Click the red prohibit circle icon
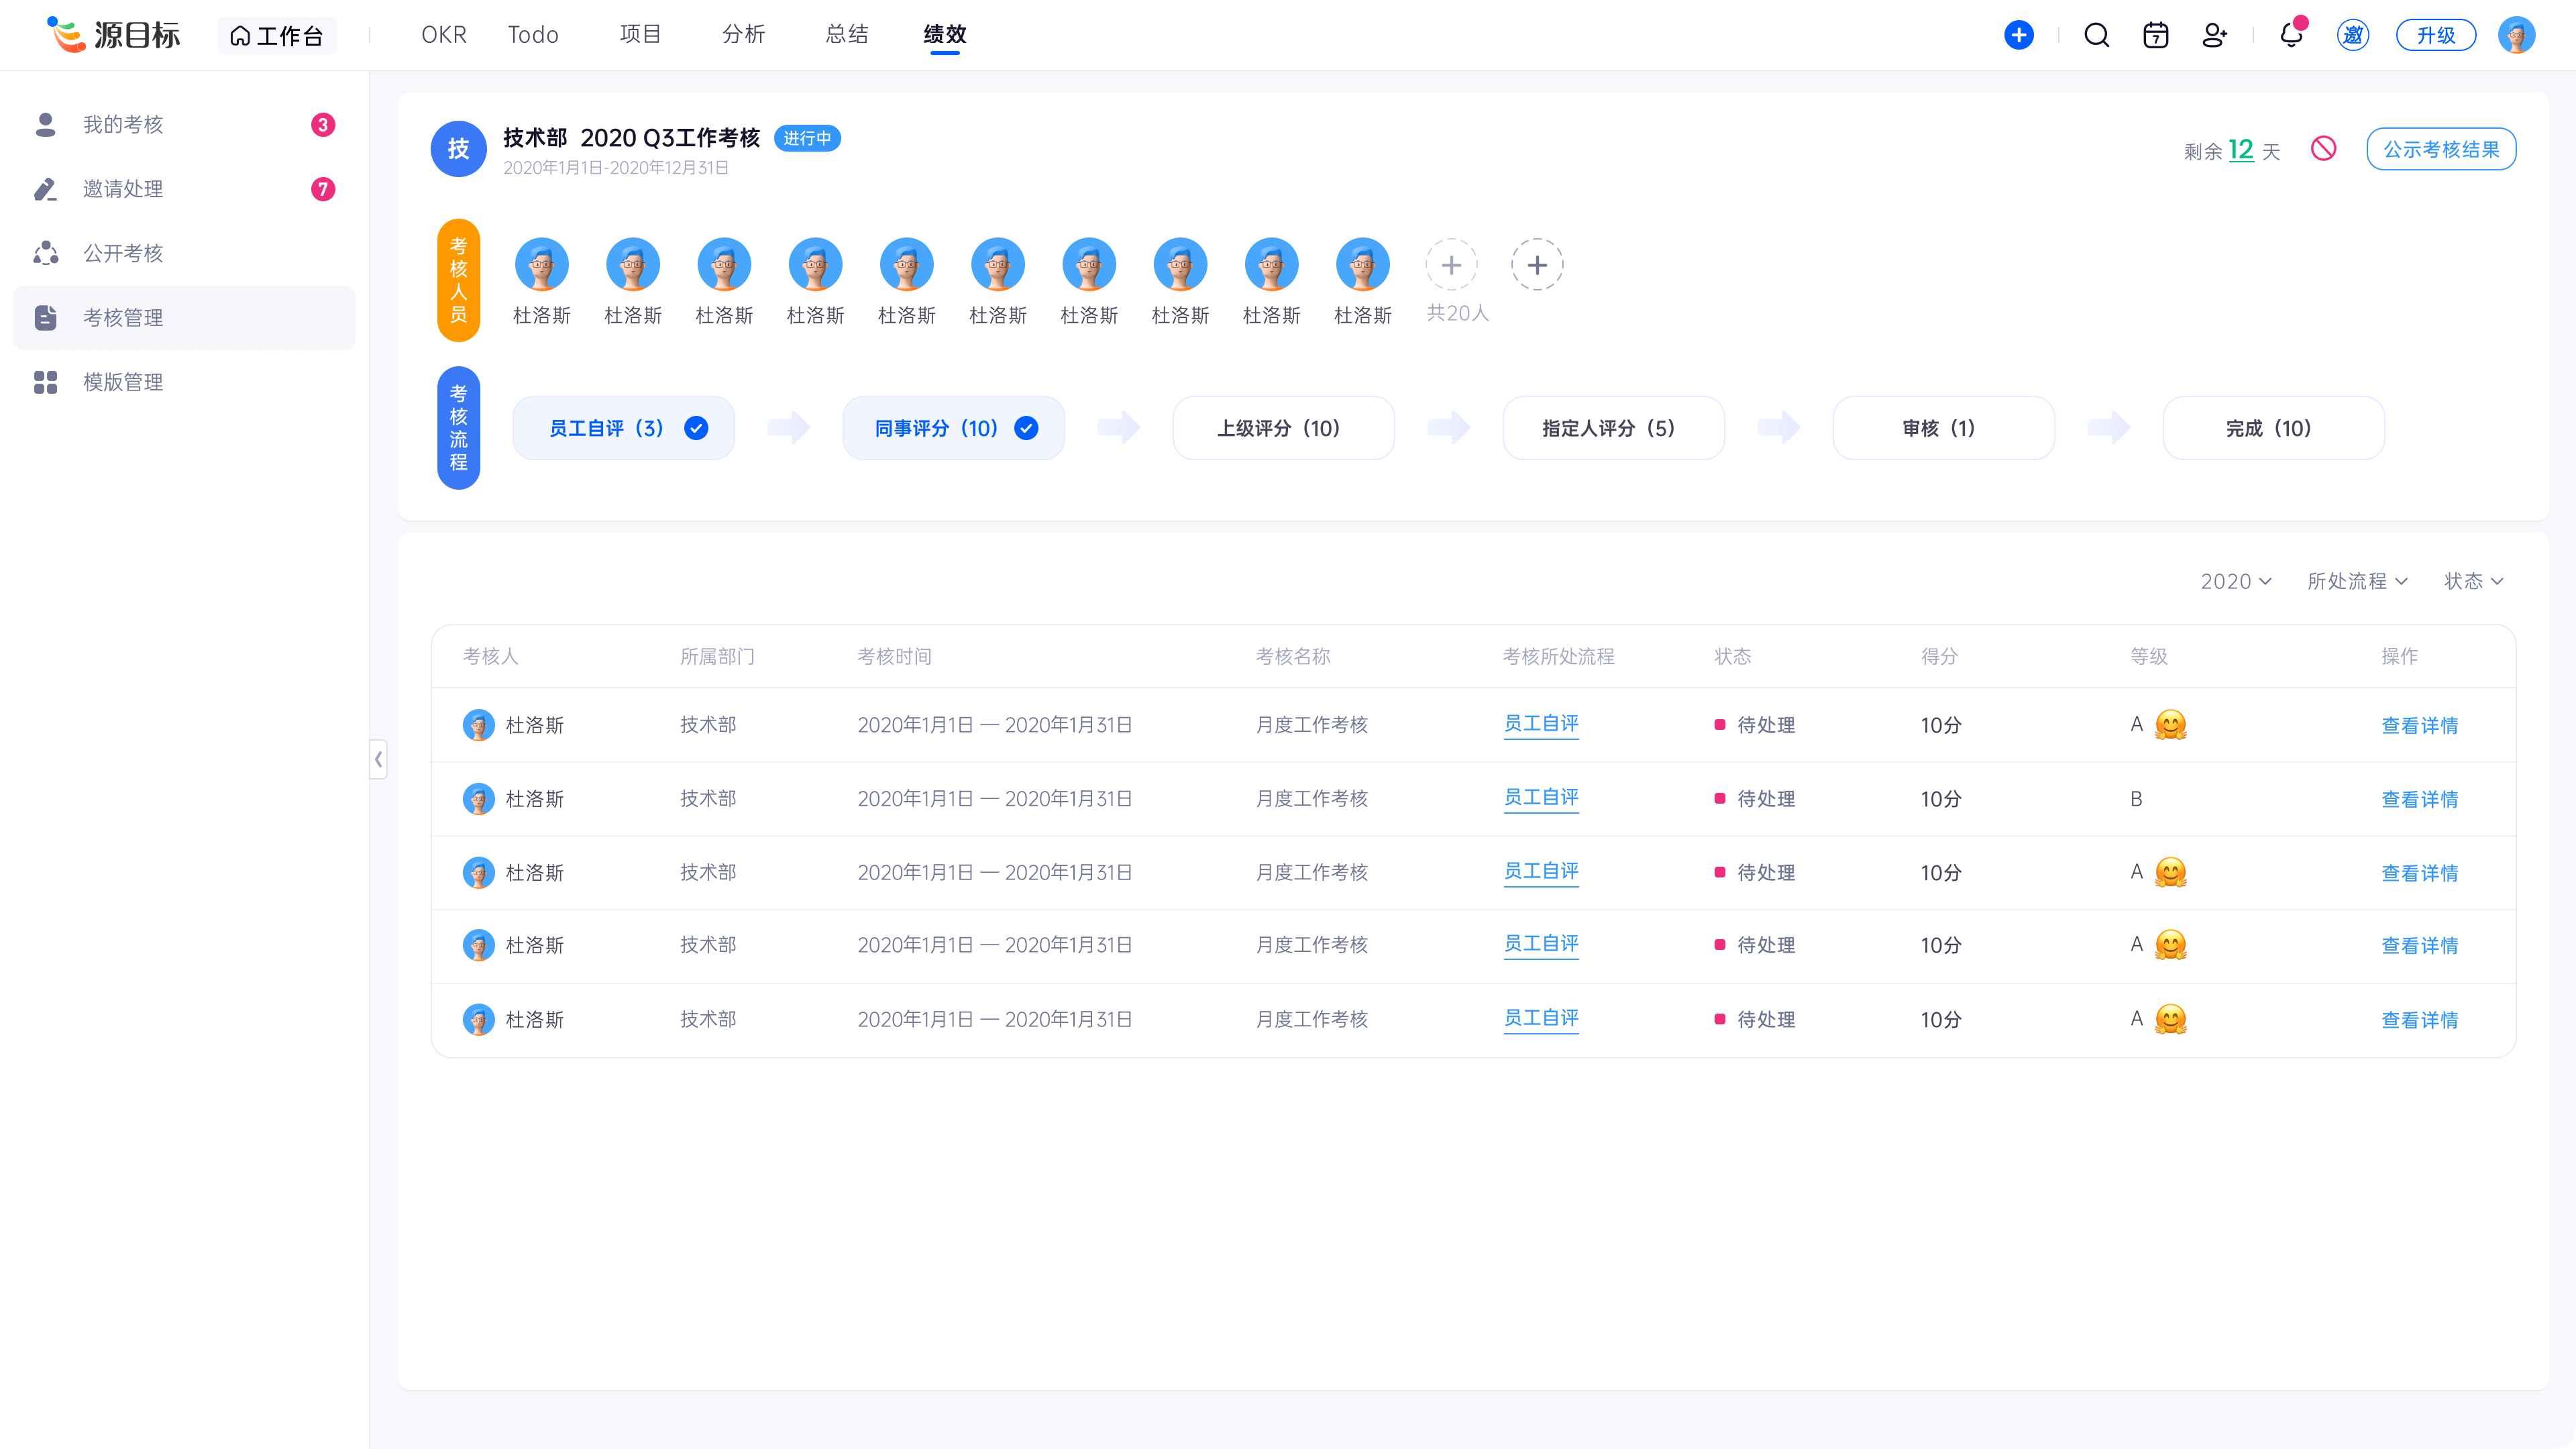The image size is (2576, 1449). coord(2323,149)
